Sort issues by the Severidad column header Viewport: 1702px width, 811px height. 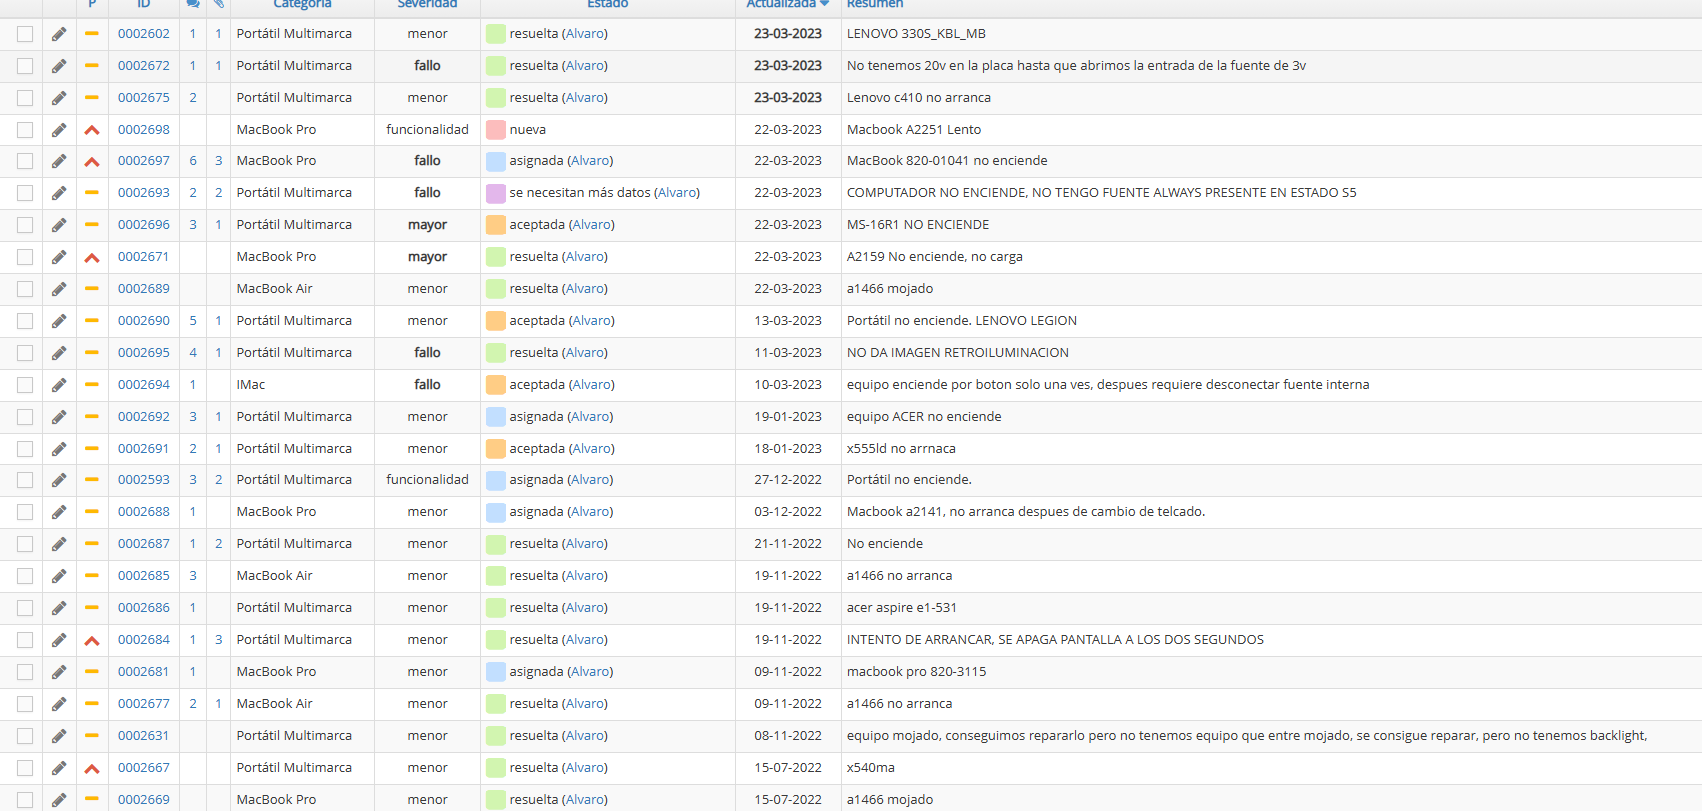(427, 4)
